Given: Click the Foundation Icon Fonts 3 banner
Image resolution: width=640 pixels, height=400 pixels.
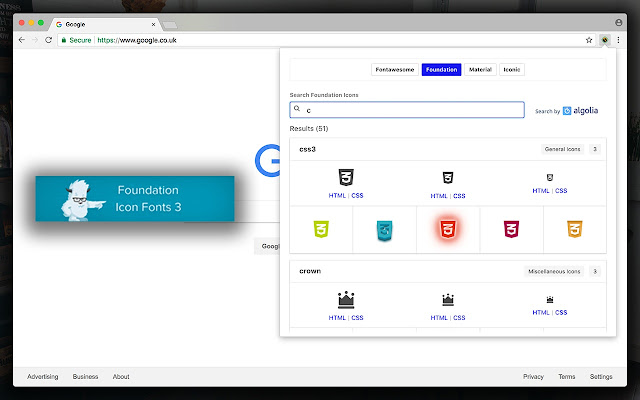Looking at the screenshot, I should click(135, 199).
